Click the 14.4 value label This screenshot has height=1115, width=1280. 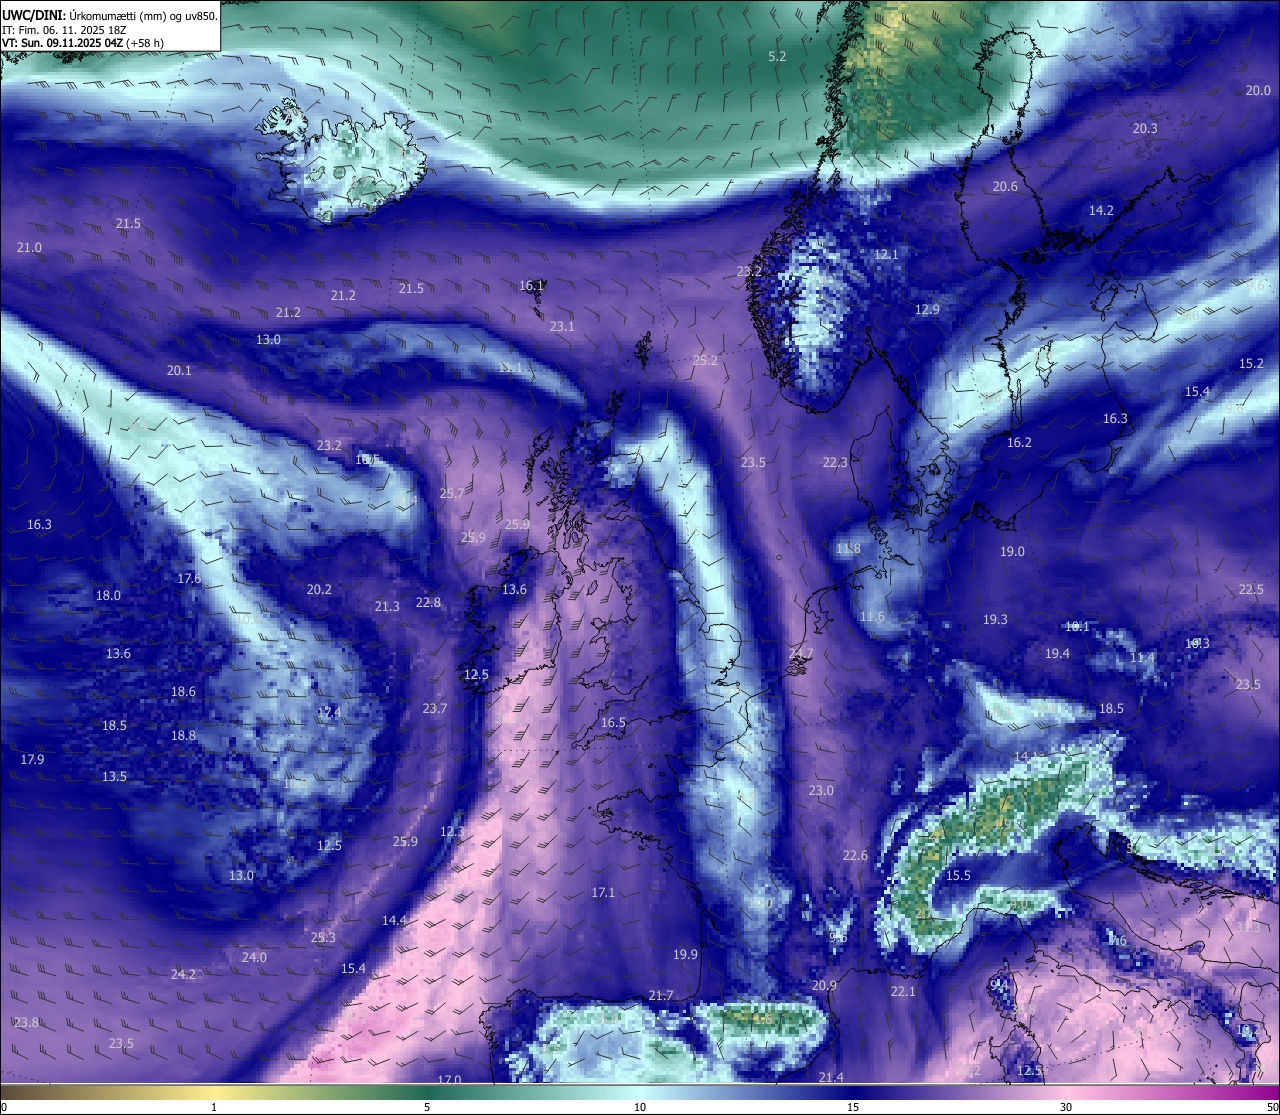[x=394, y=921]
